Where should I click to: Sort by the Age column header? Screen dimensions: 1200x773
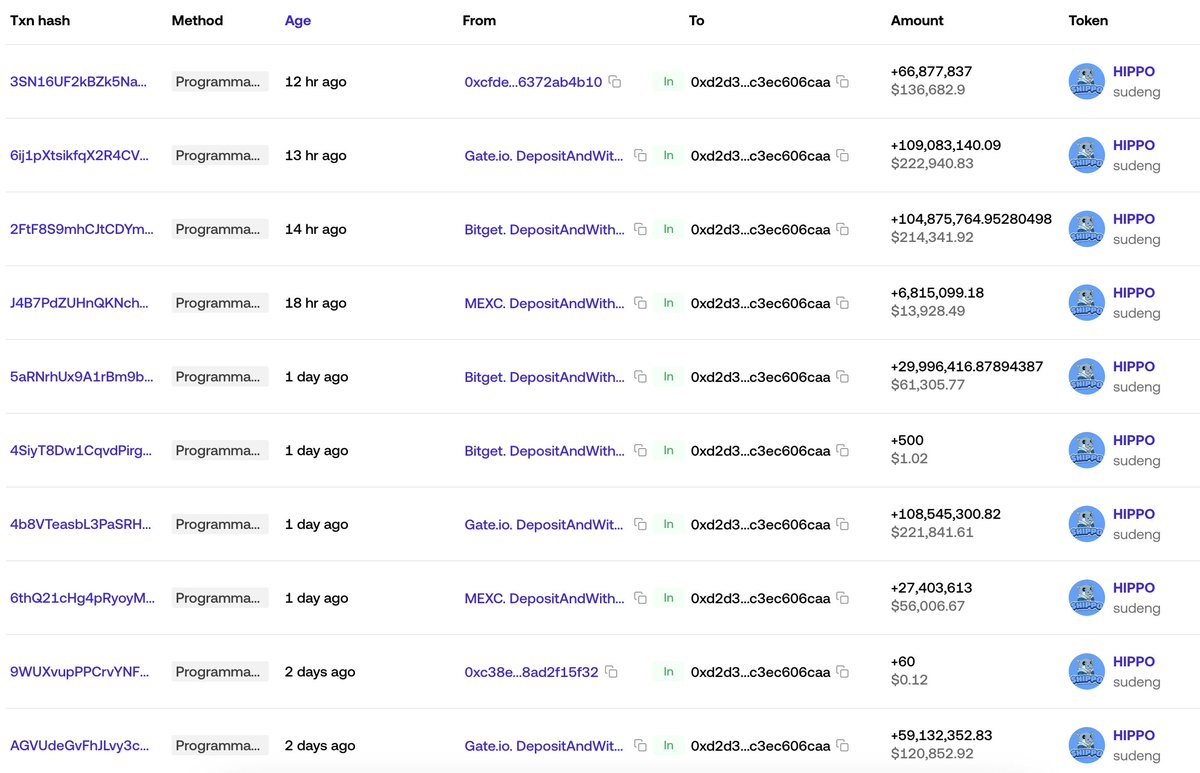(x=298, y=20)
